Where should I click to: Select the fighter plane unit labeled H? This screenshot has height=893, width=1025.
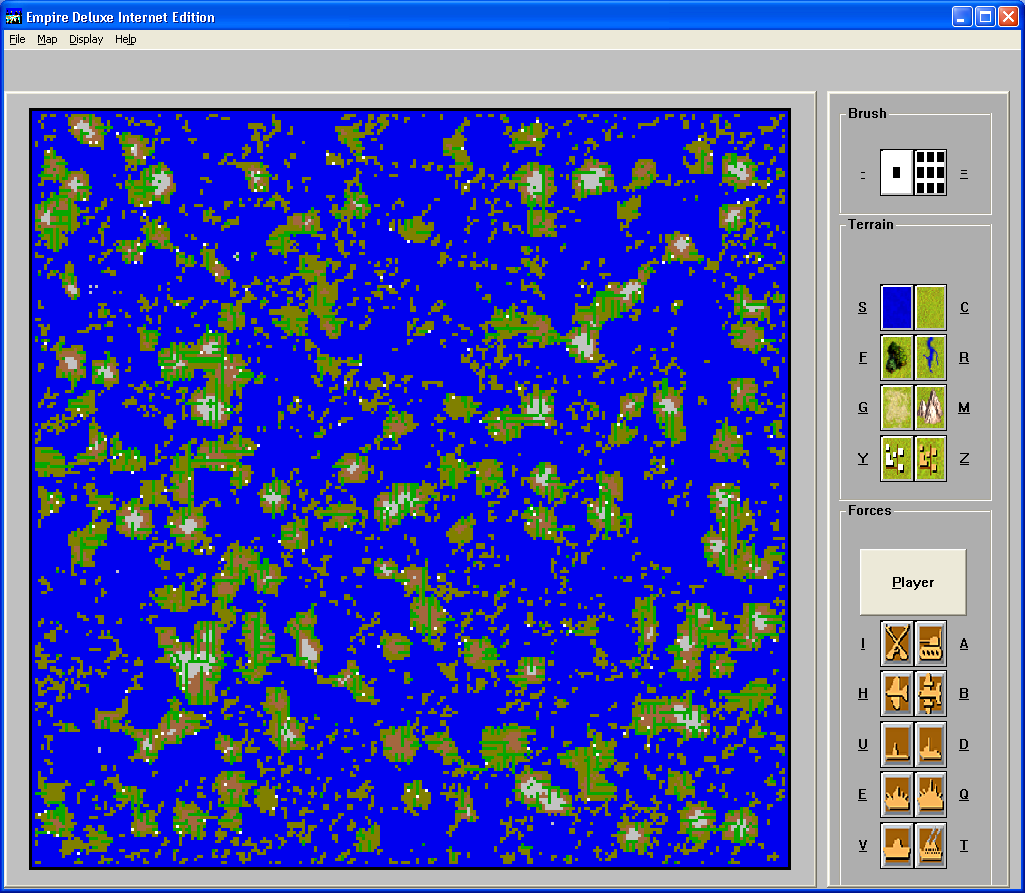point(896,693)
